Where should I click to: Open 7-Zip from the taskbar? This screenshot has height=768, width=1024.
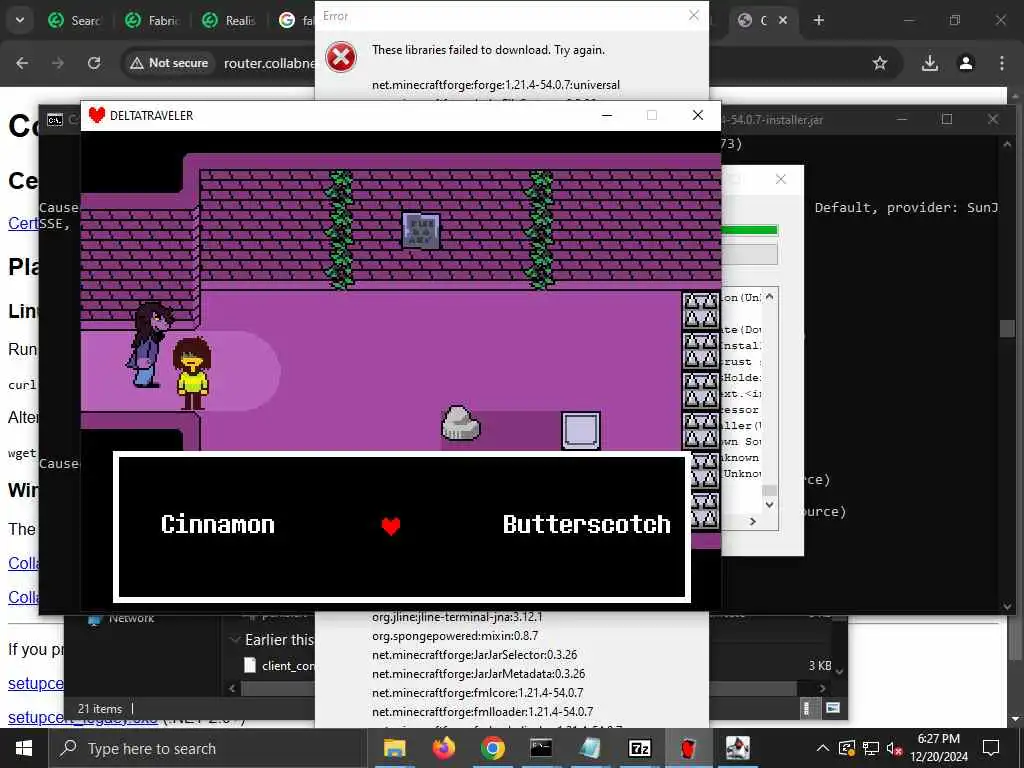coord(639,748)
